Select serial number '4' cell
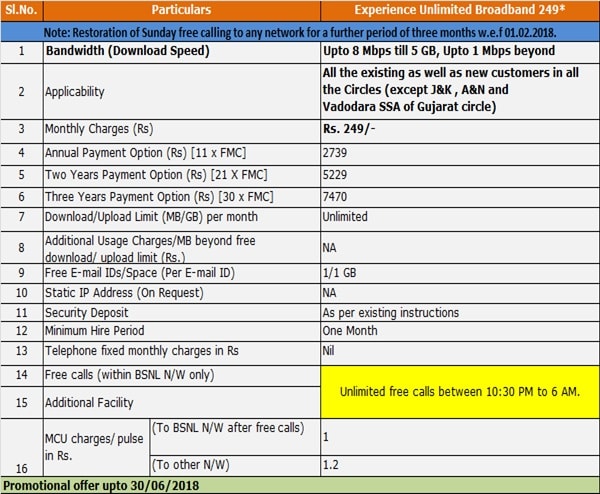600x494 pixels. click(x=21, y=154)
